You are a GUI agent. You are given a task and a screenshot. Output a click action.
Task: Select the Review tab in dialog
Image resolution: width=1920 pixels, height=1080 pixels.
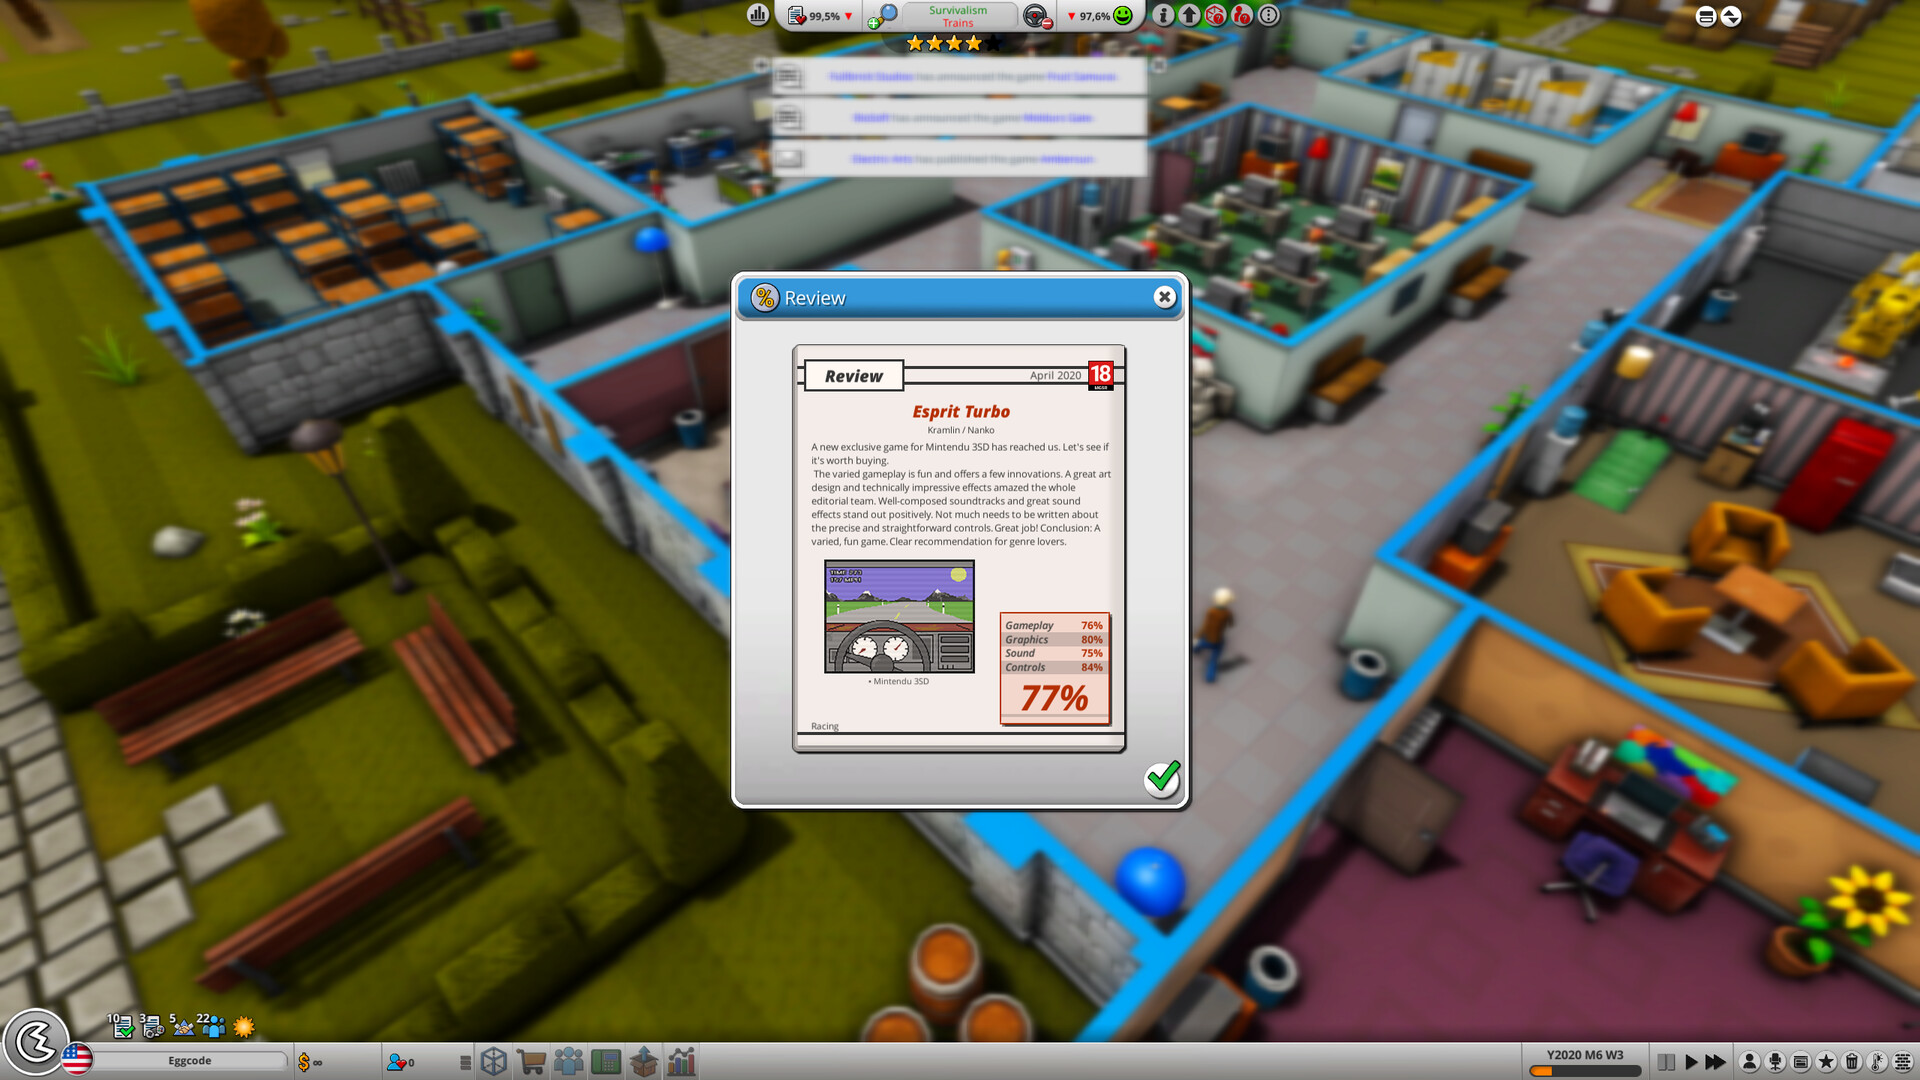point(853,376)
